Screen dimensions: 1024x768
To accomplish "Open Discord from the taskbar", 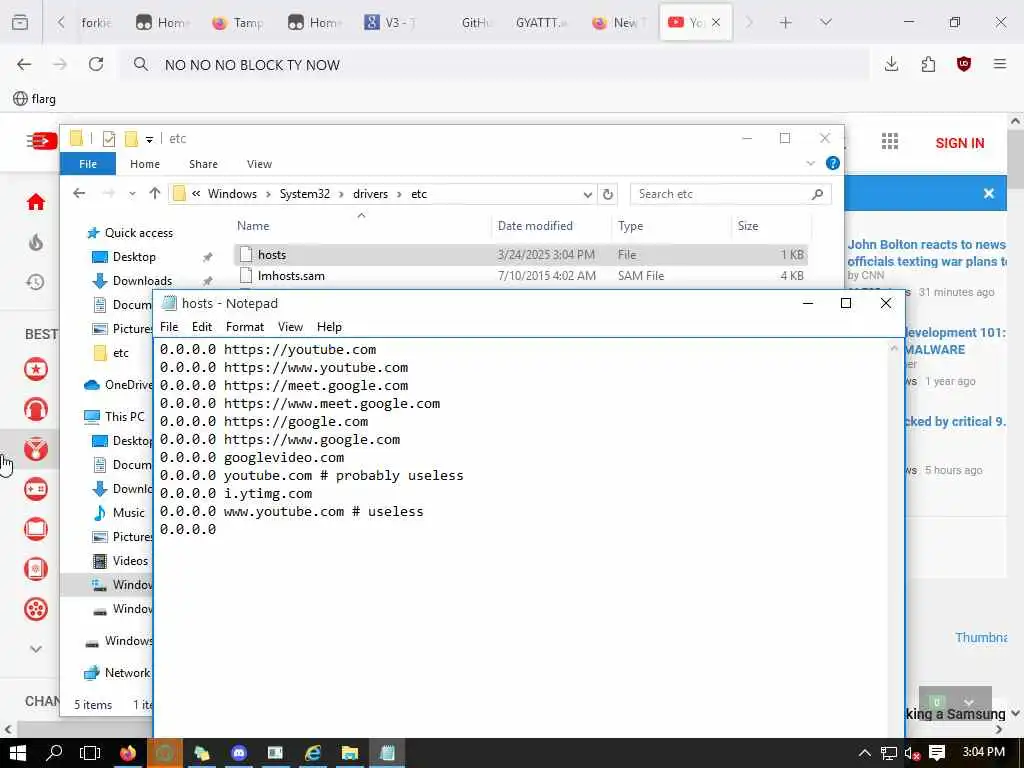I will pyautogui.click(x=239, y=753).
